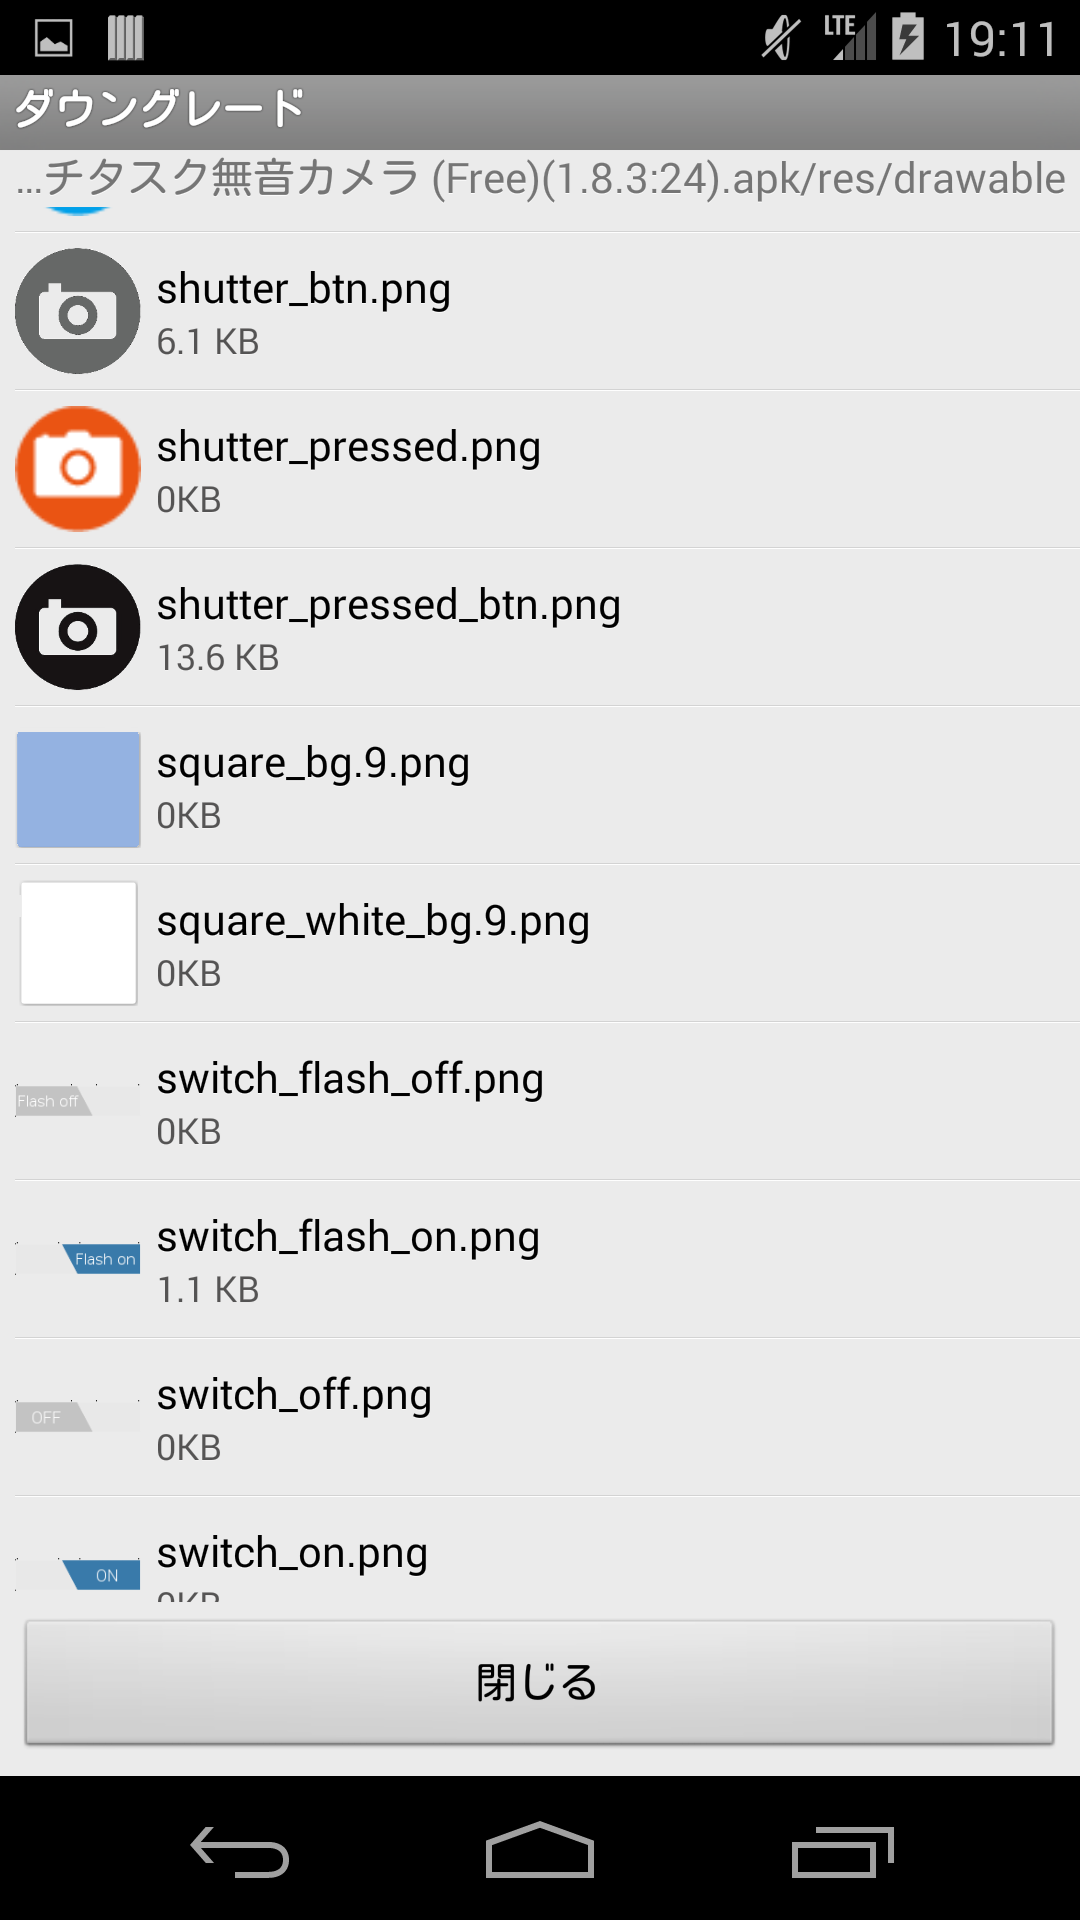Tap the orange shutter_pressed camera icon
This screenshot has height=1920, width=1080.
click(78, 468)
